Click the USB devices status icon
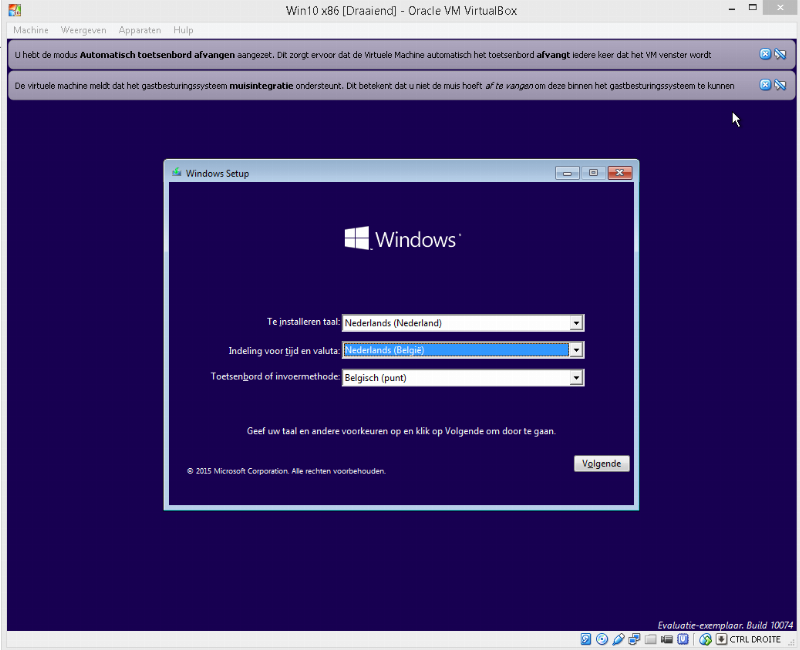Image resolution: width=800 pixels, height=650 pixels. (618, 639)
